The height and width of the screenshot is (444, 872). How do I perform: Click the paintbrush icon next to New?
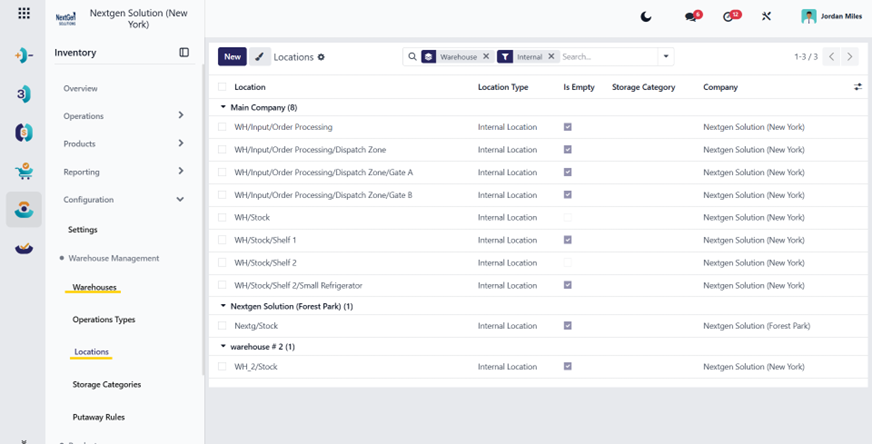[x=260, y=57]
